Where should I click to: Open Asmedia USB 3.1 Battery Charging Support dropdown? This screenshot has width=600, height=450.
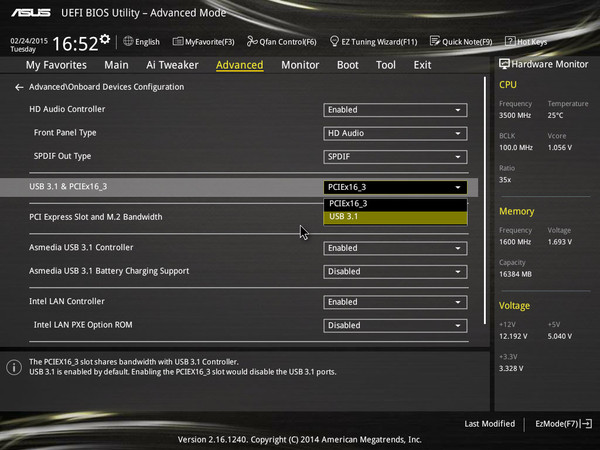click(x=395, y=271)
